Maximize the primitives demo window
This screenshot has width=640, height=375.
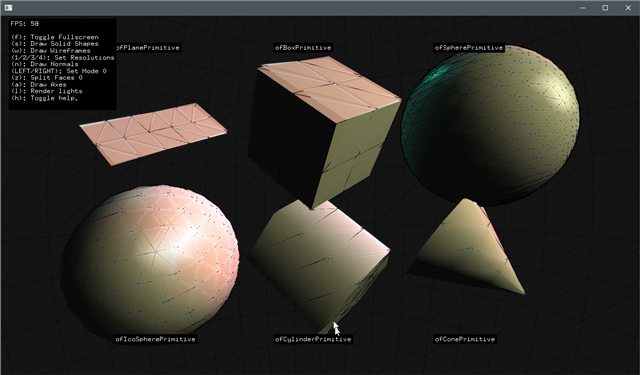coord(605,8)
